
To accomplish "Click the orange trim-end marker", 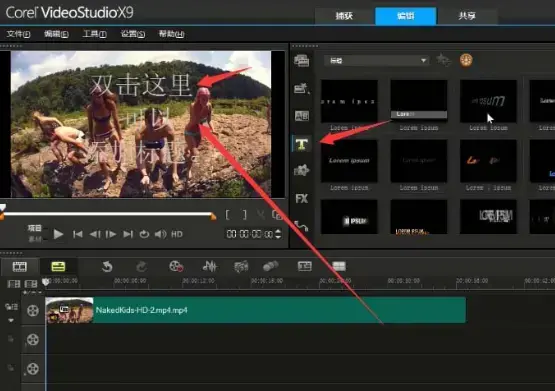I will [x=213, y=216].
